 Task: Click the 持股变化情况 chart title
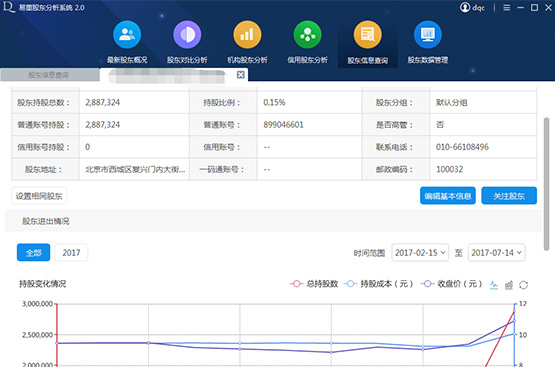[42, 284]
